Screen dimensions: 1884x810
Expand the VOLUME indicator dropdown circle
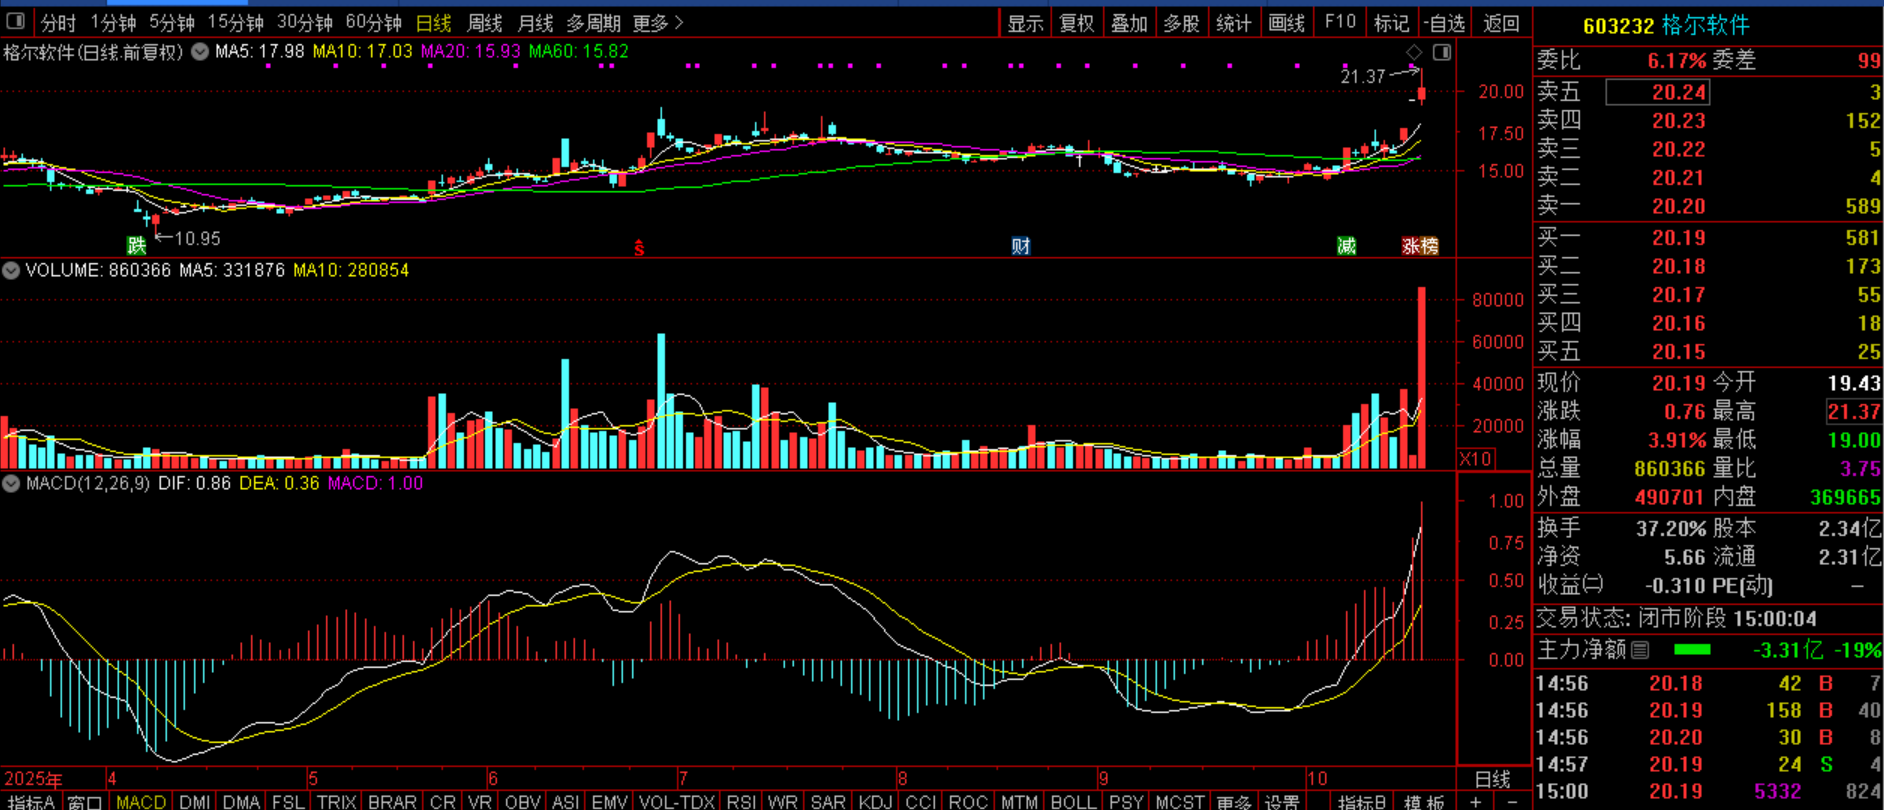(11, 270)
